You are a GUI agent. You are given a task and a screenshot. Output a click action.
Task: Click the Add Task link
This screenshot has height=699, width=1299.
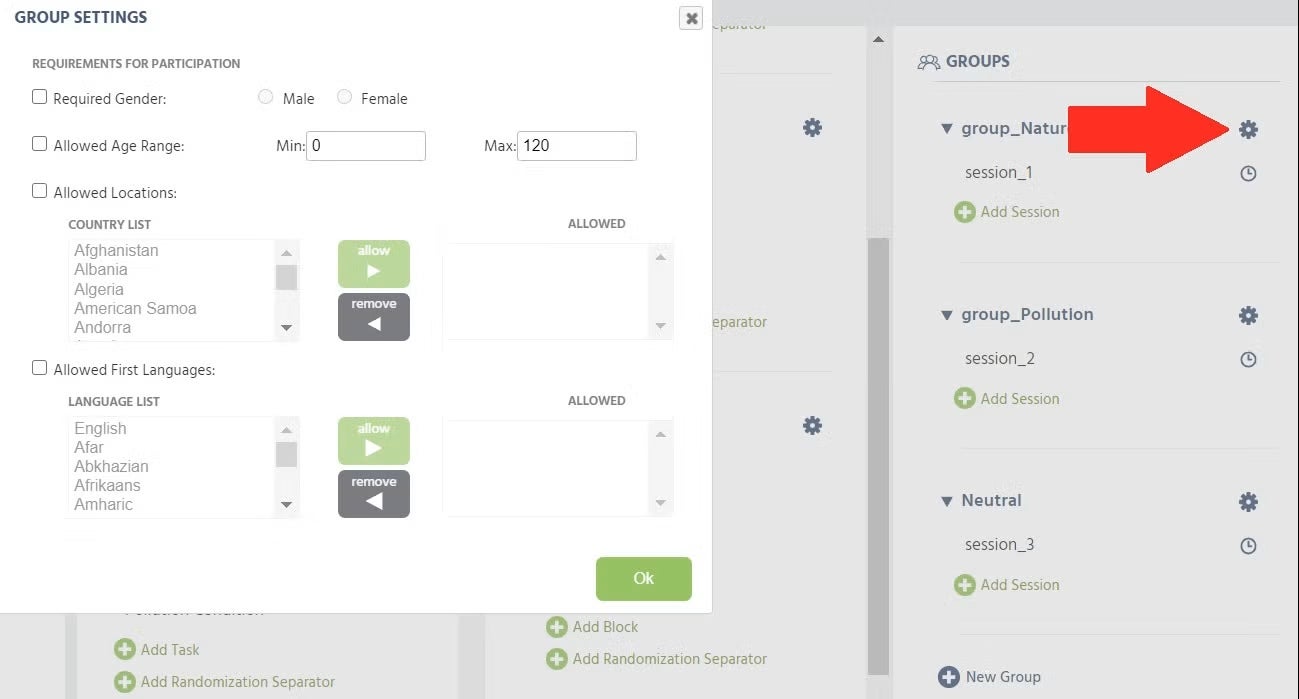170,650
